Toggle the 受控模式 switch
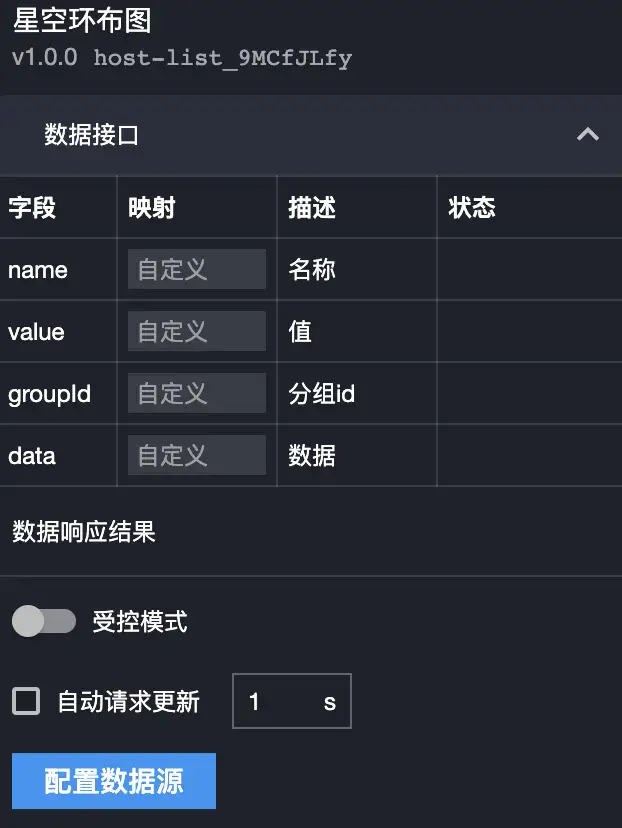622x828 pixels. click(x=44, y=622)
